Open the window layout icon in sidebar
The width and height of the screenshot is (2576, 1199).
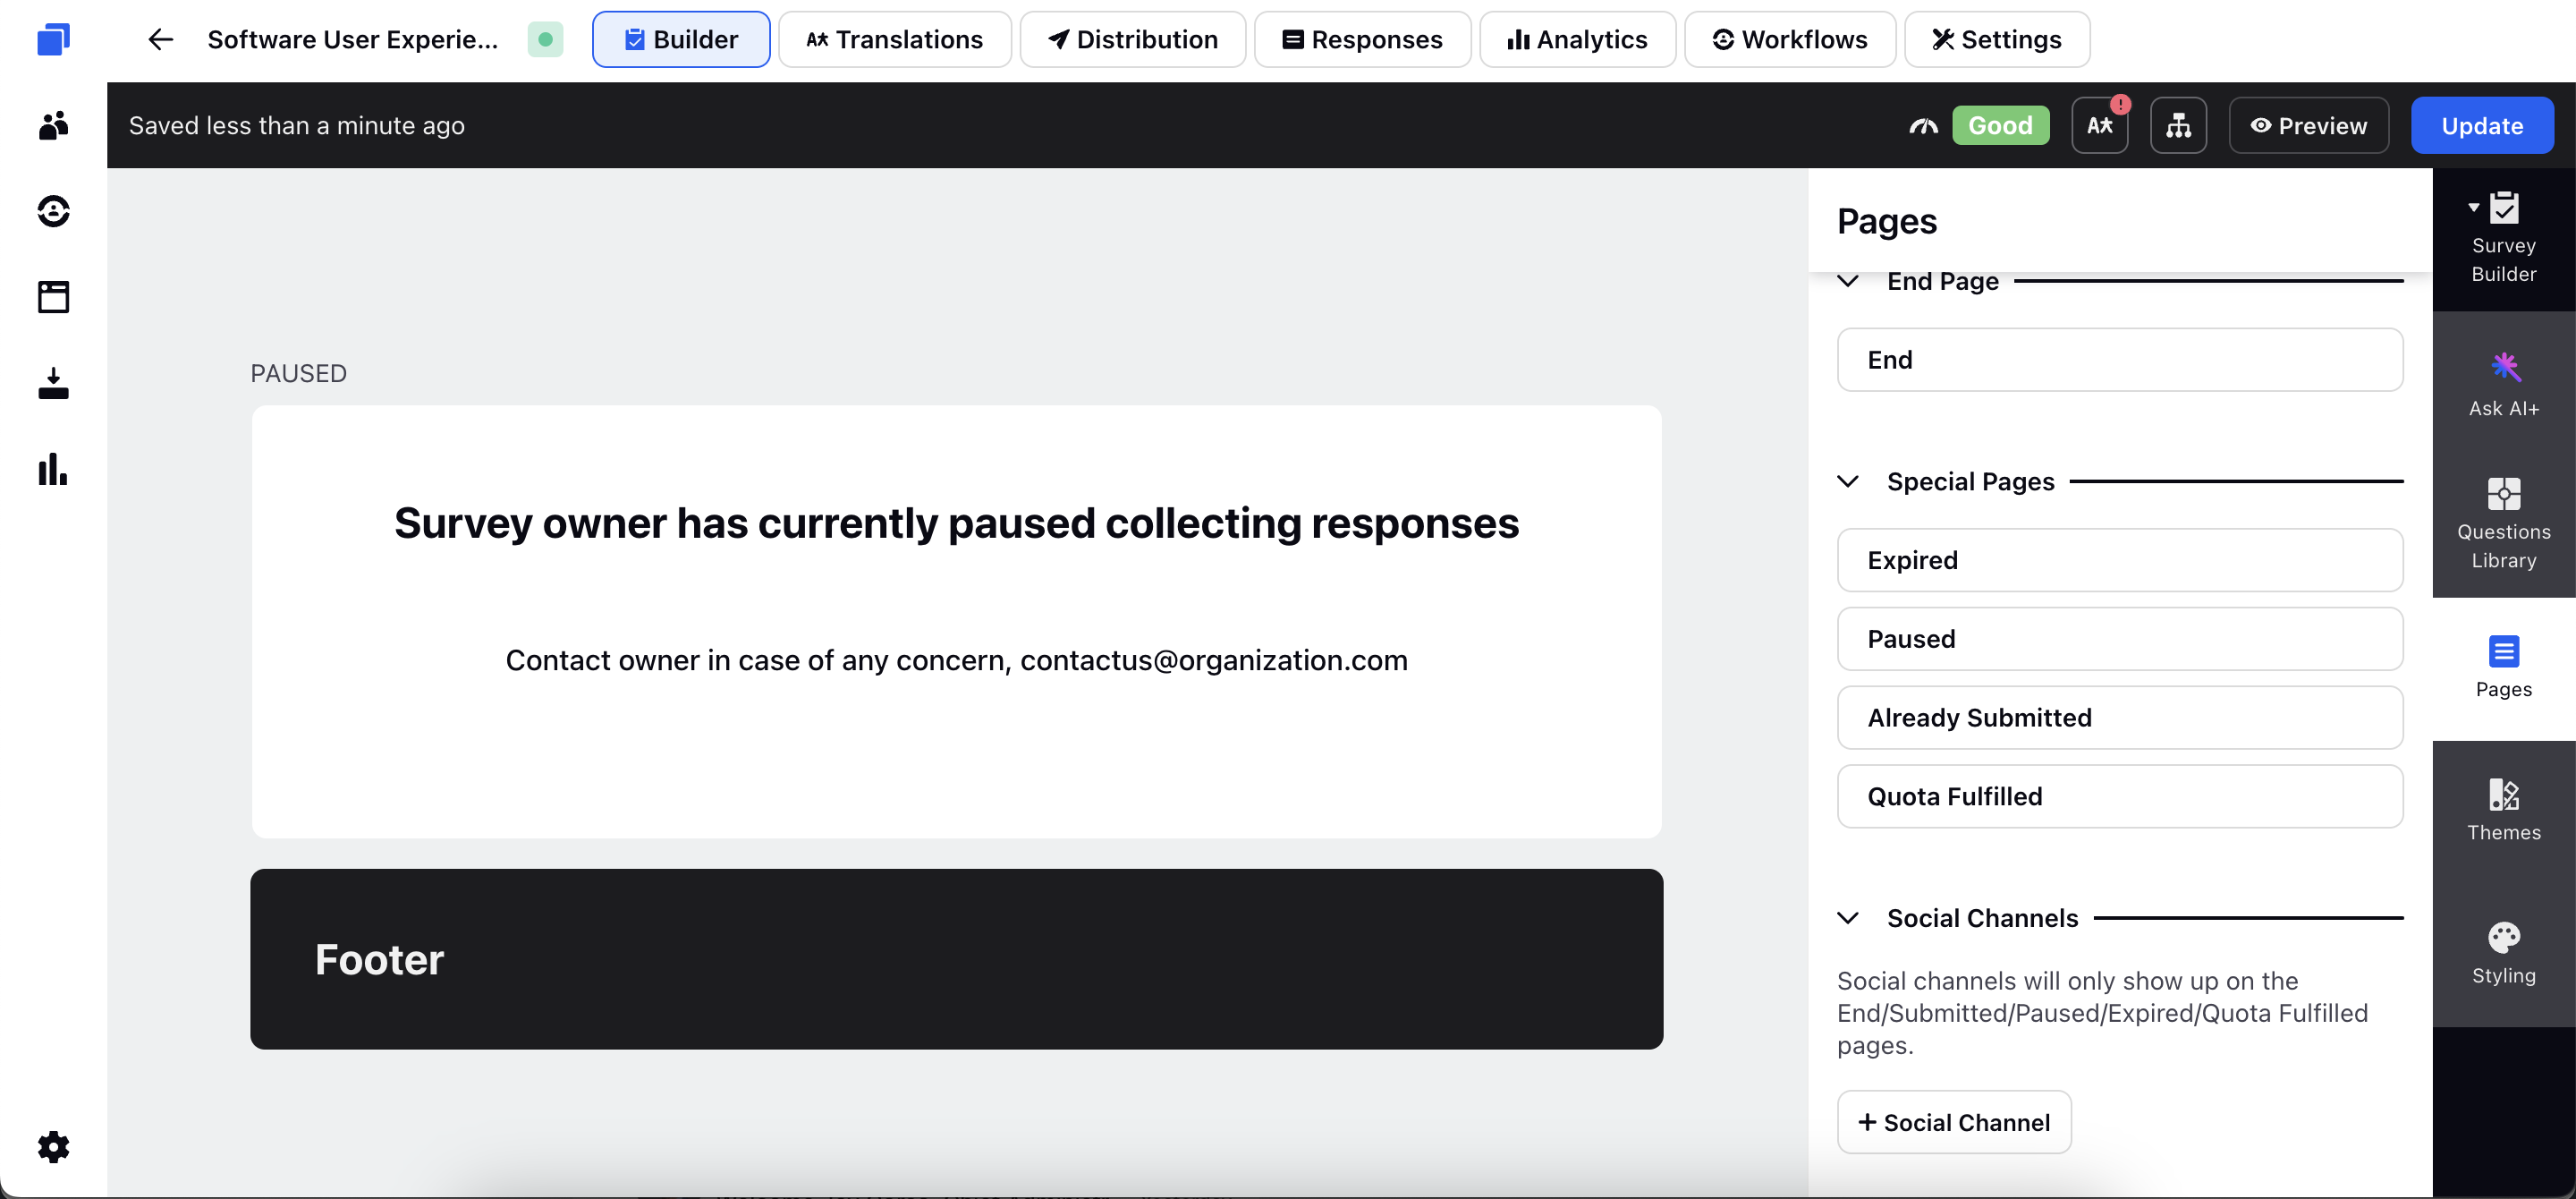click(x=53, y=297)
